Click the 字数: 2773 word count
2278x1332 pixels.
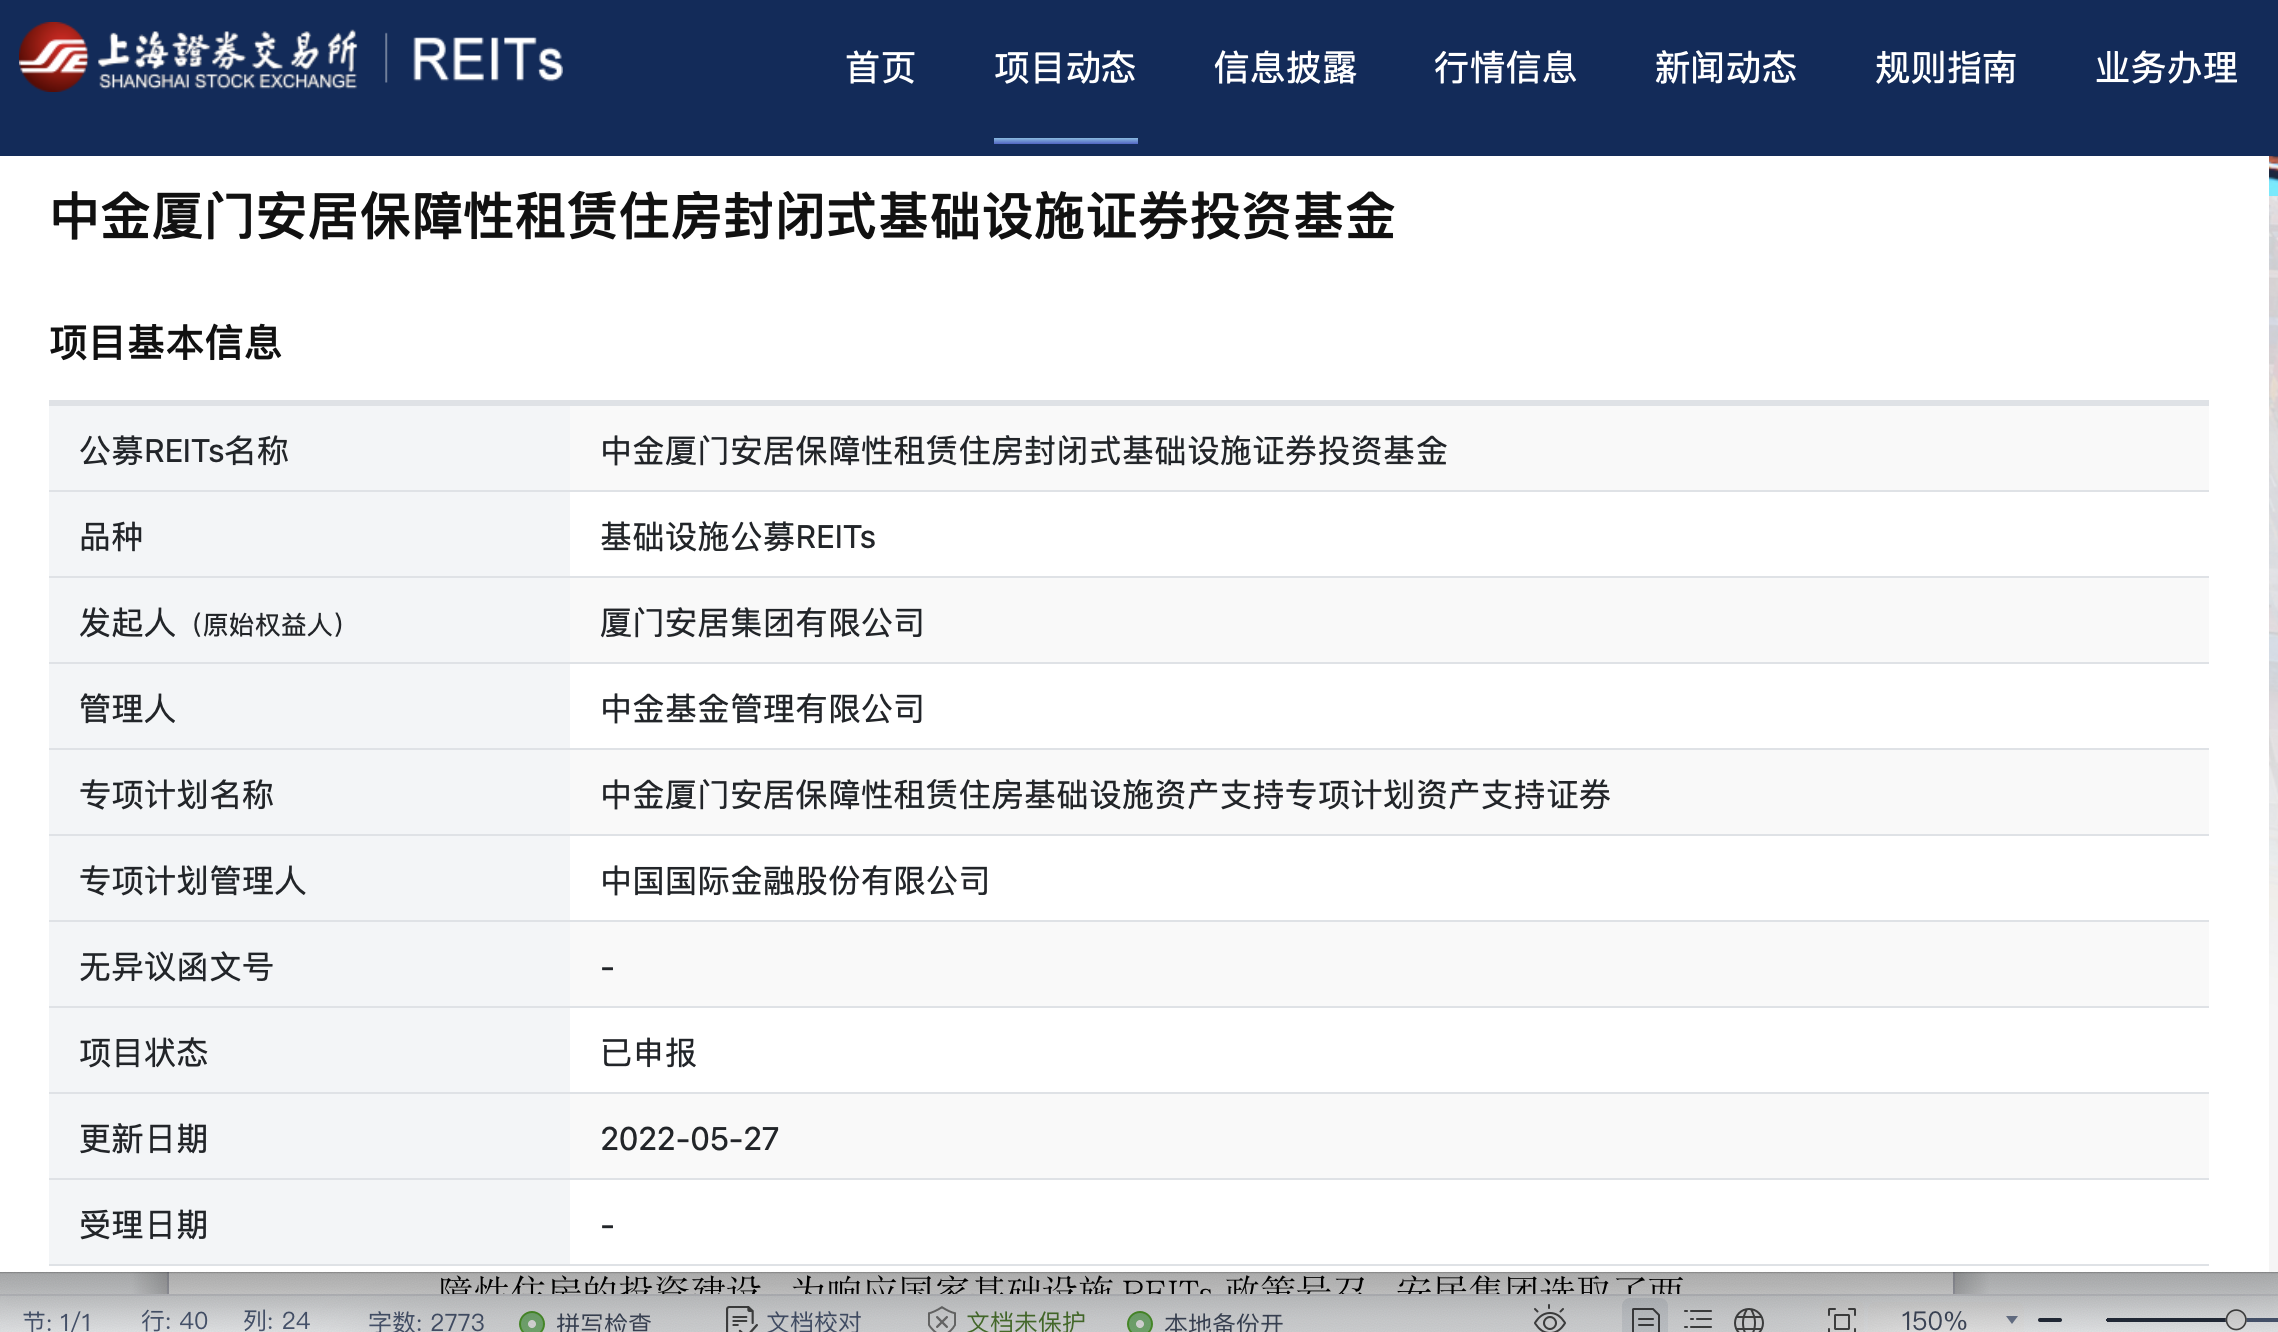[x=426, y=1321]
